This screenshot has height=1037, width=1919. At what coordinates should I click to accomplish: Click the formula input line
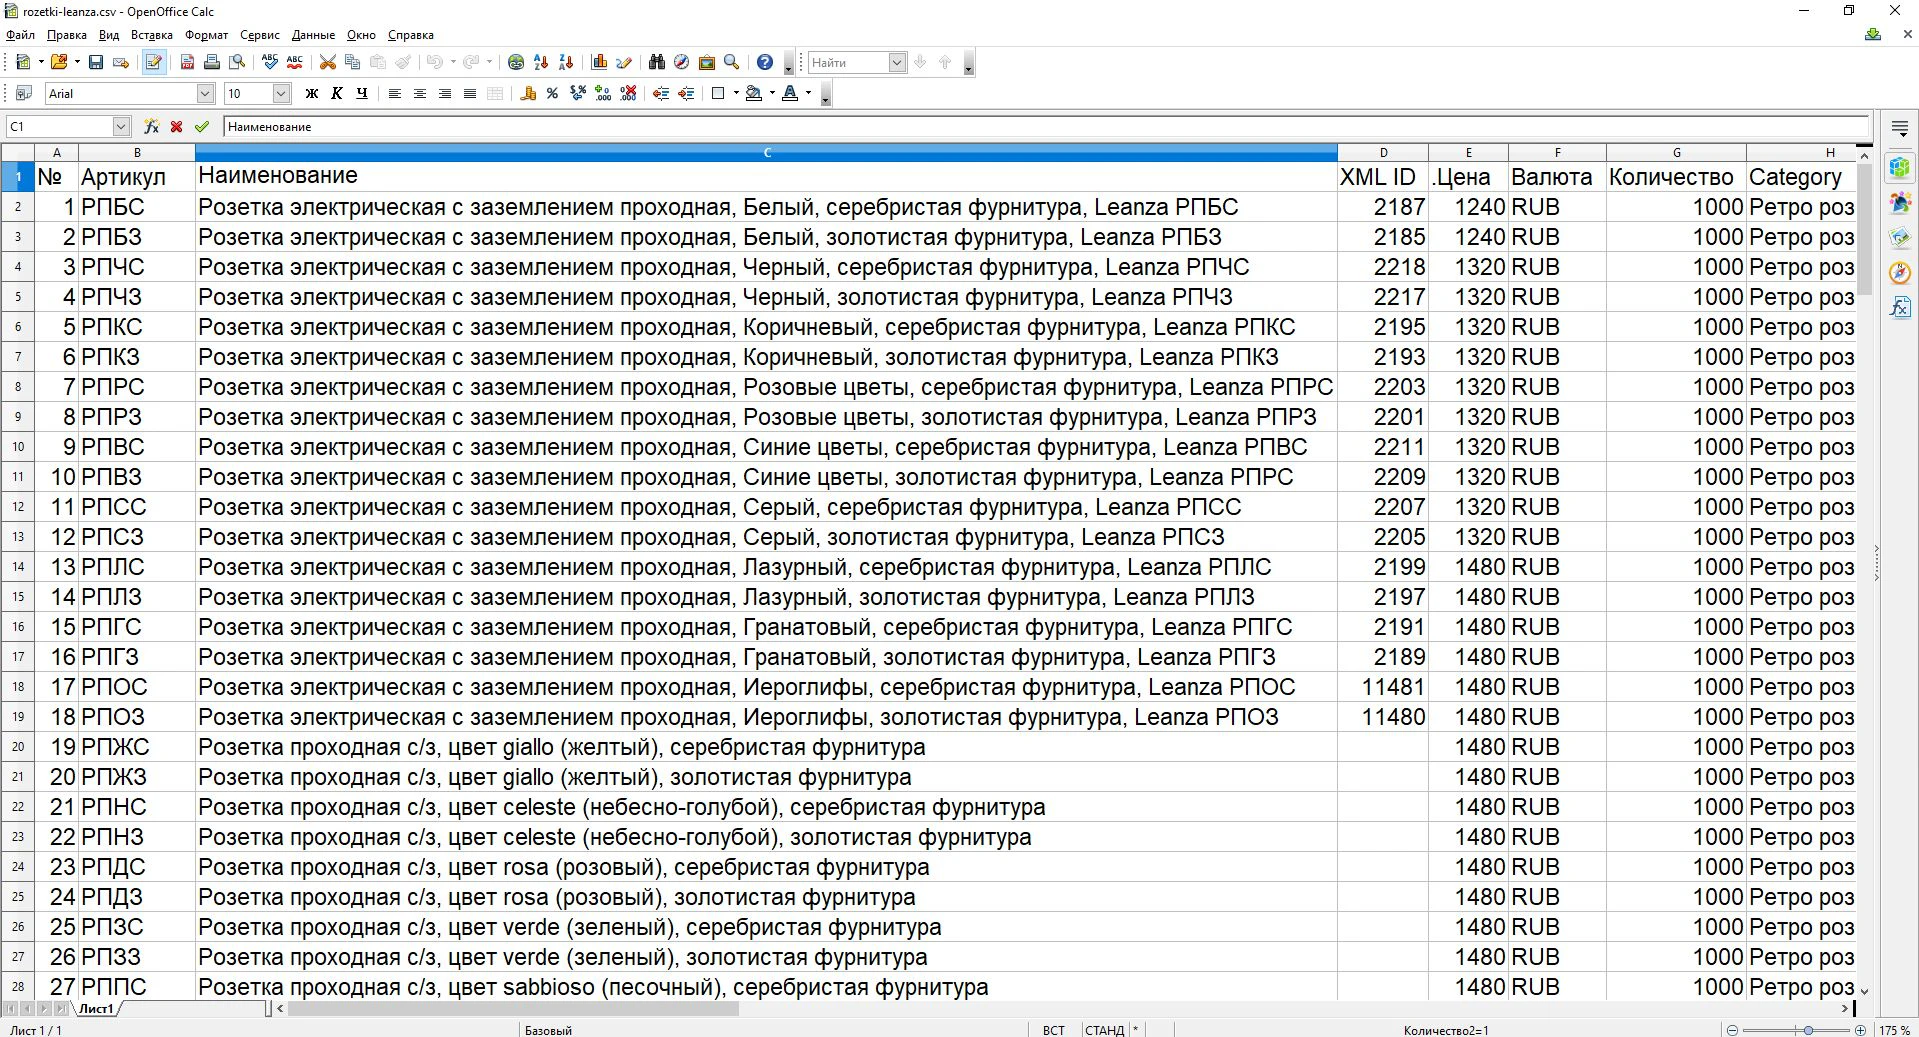[x=1046, y=126]
